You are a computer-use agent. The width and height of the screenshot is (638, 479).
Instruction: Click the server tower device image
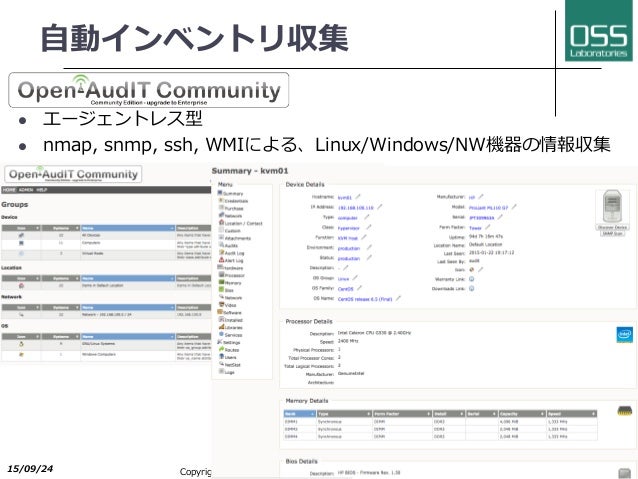(612, 206)
